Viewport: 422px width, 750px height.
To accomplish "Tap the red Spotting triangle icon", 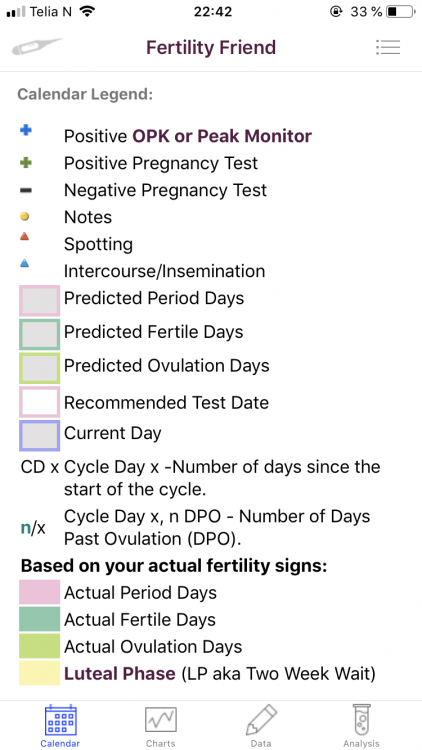I will click(25, 236).
